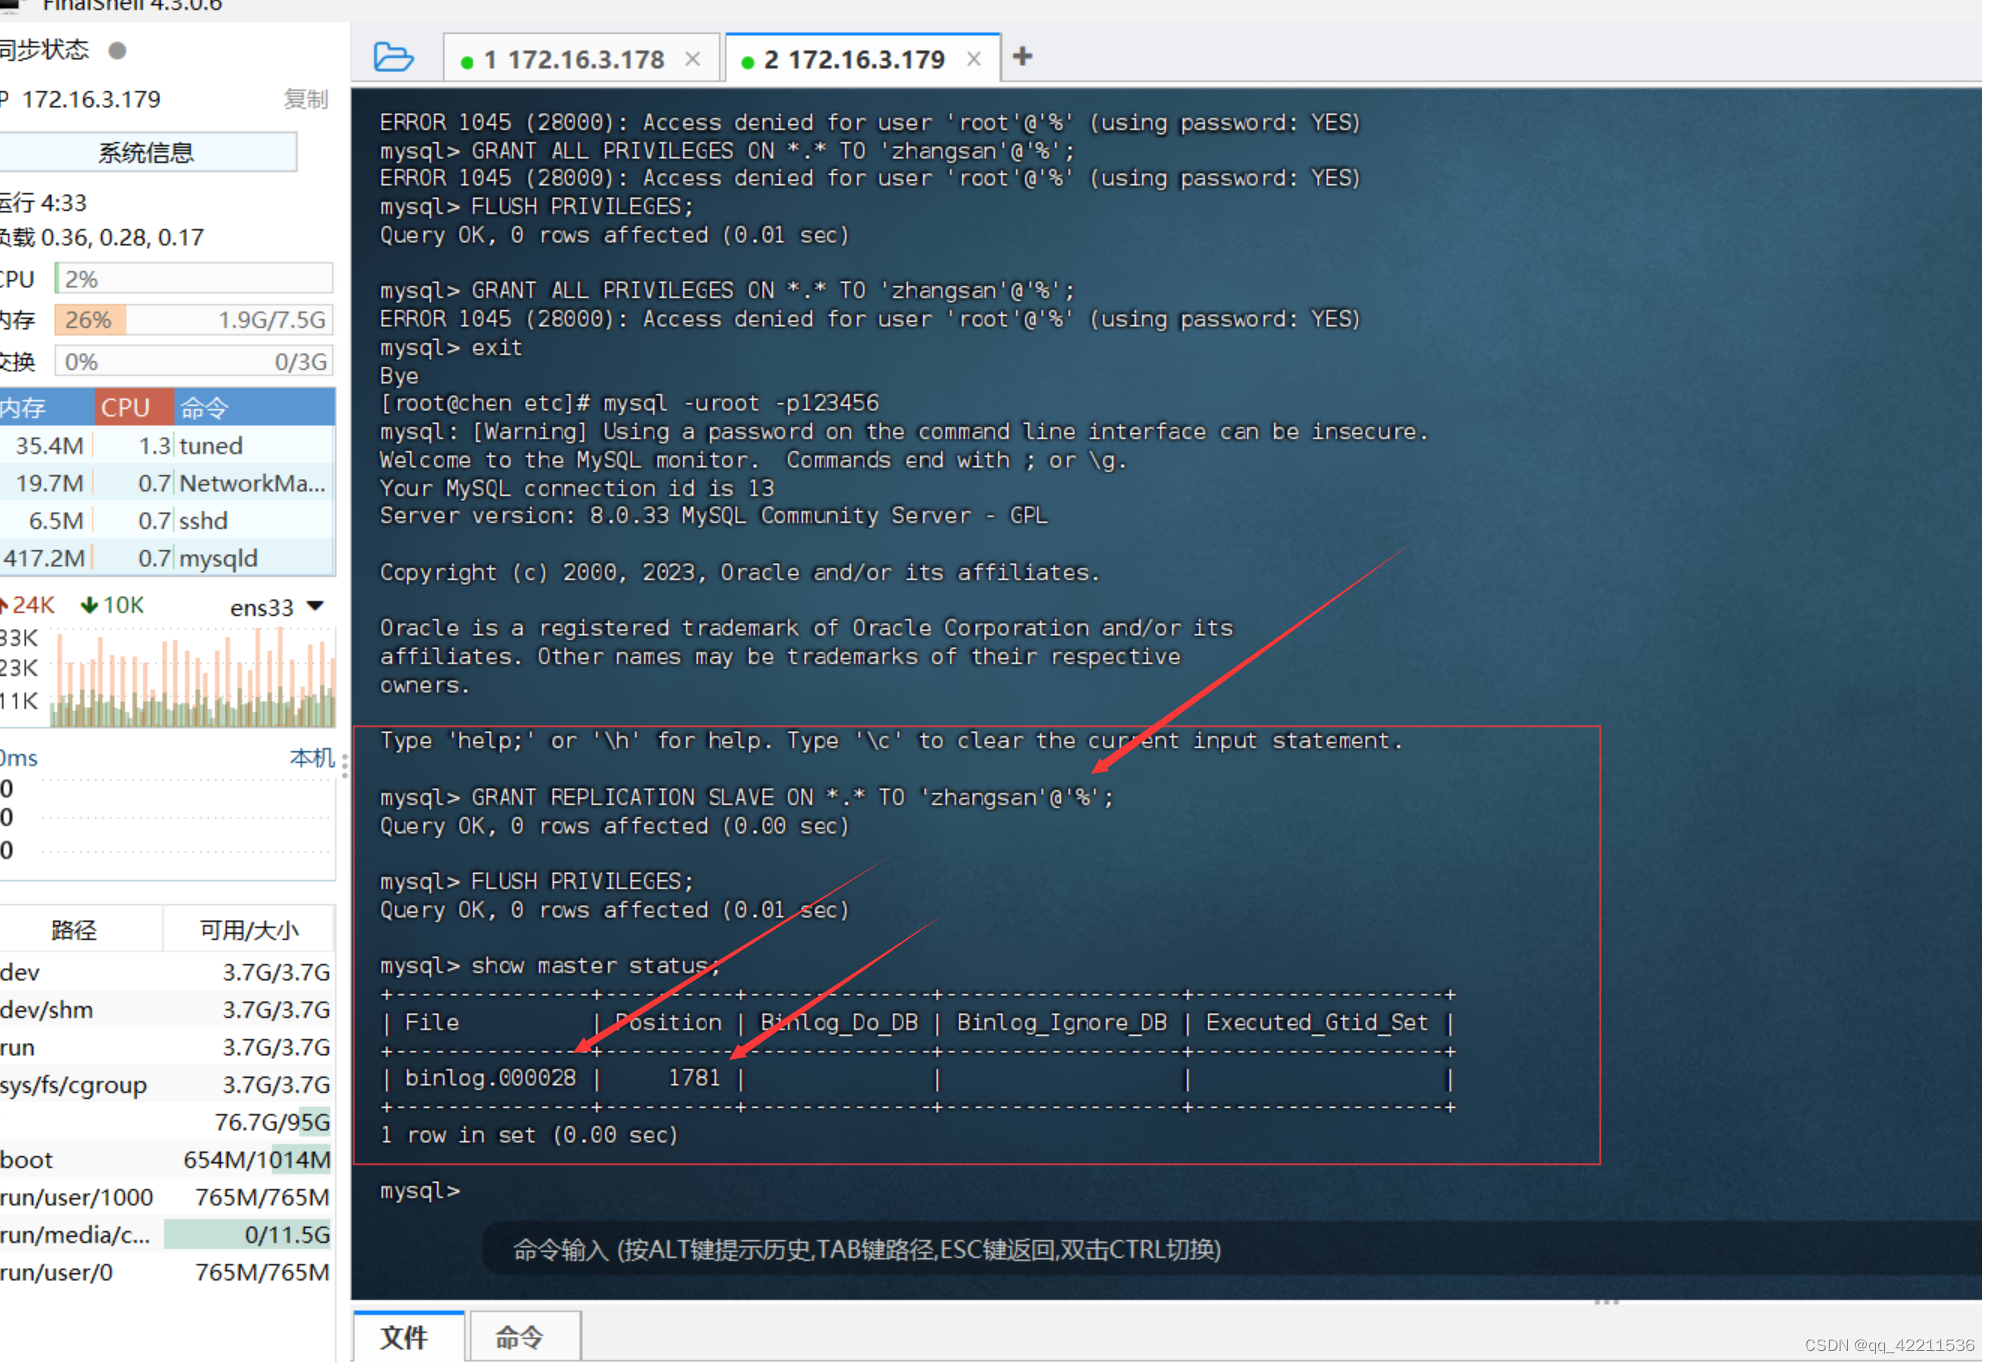Open the folder connection manager icon
Image resolution: width=1990 pixels, height=1363 pixels.
click(393, 57)
